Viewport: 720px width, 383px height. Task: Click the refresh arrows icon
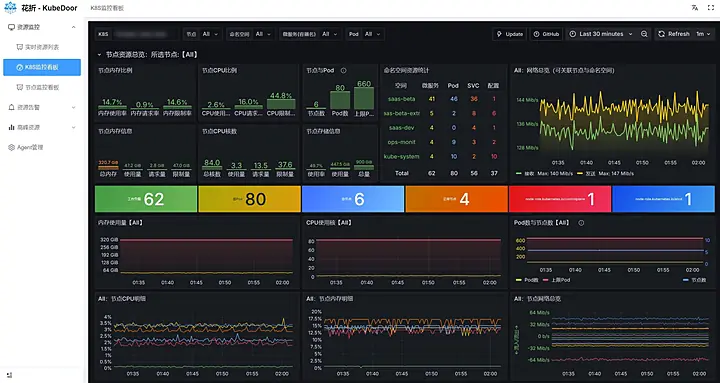(x=662, y=34)
